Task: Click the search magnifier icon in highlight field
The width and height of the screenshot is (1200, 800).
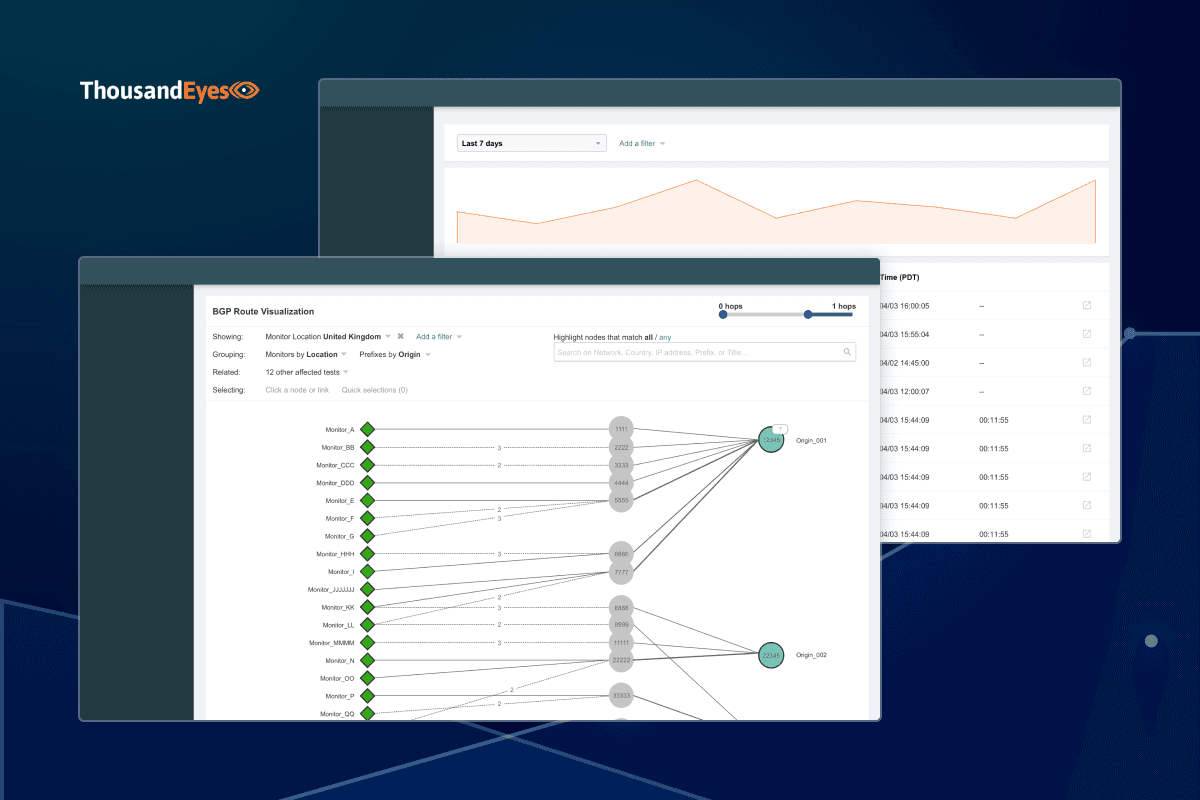Action: click(846, 352)
